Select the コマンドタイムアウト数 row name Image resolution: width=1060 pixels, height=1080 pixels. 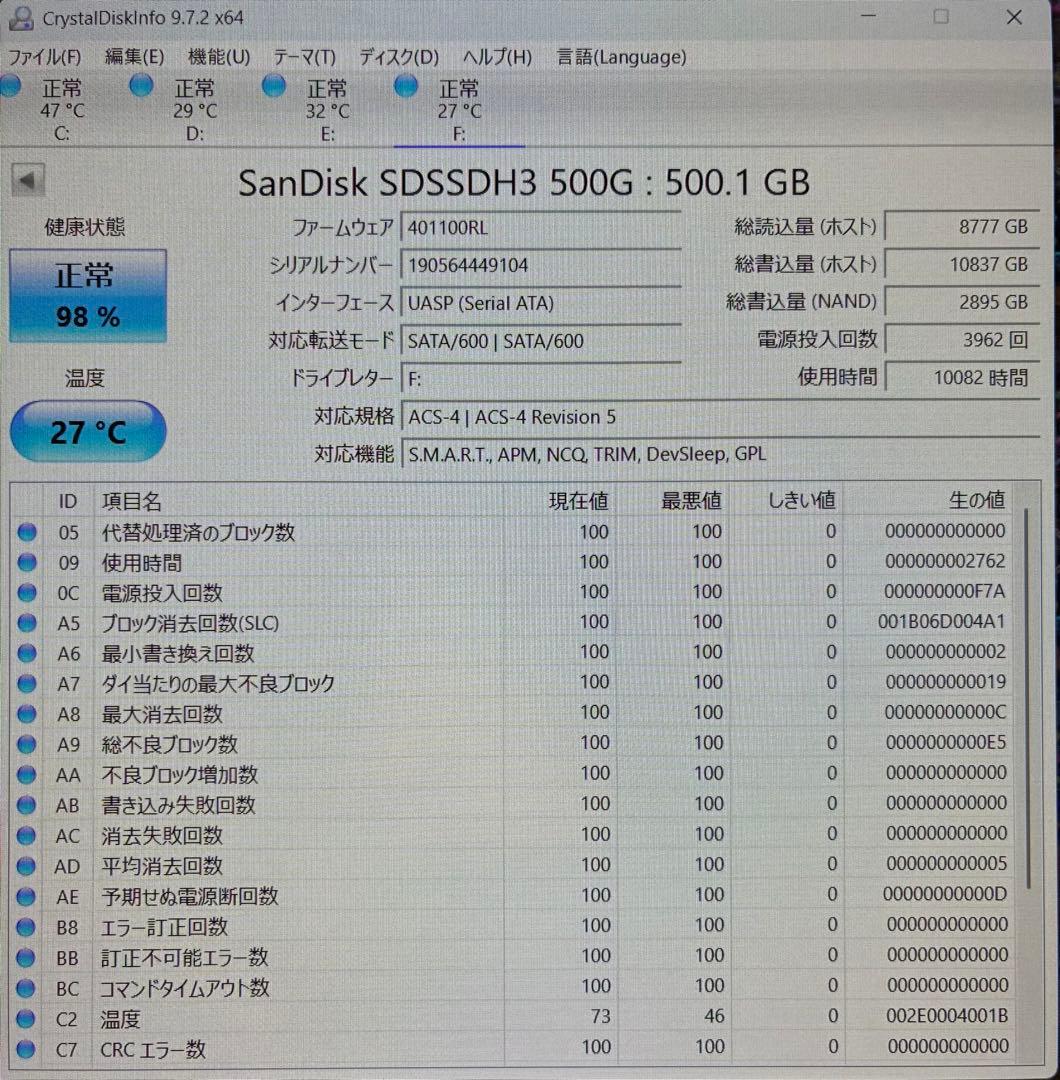[x=185, y=988]
